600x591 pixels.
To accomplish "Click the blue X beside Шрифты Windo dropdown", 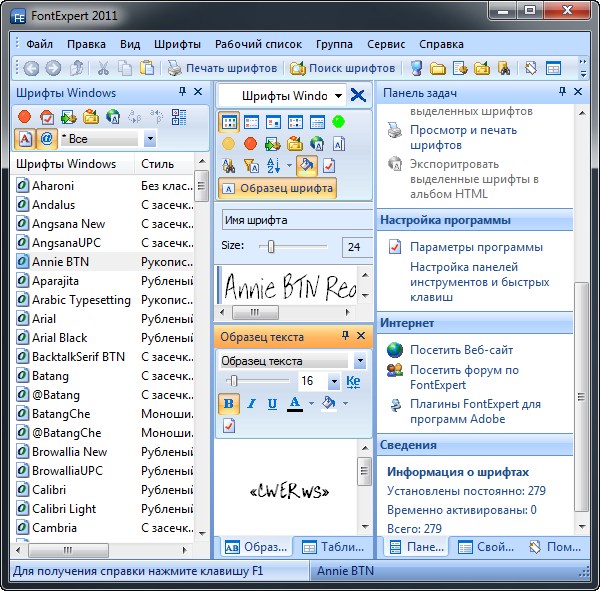I will (x=357, y=95).
